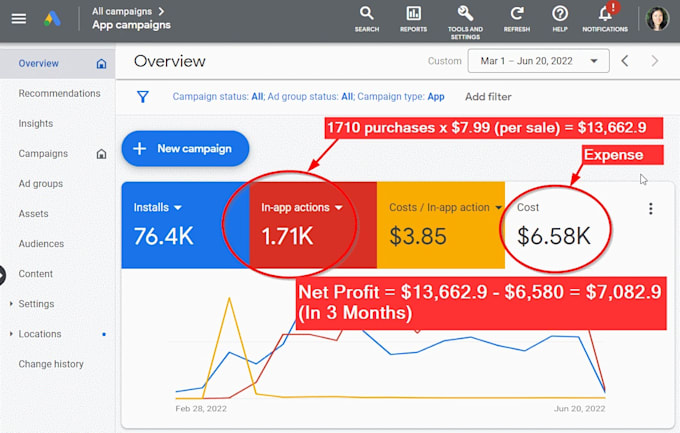
Task: Click Add filter
Action: [x=488, y=96]
